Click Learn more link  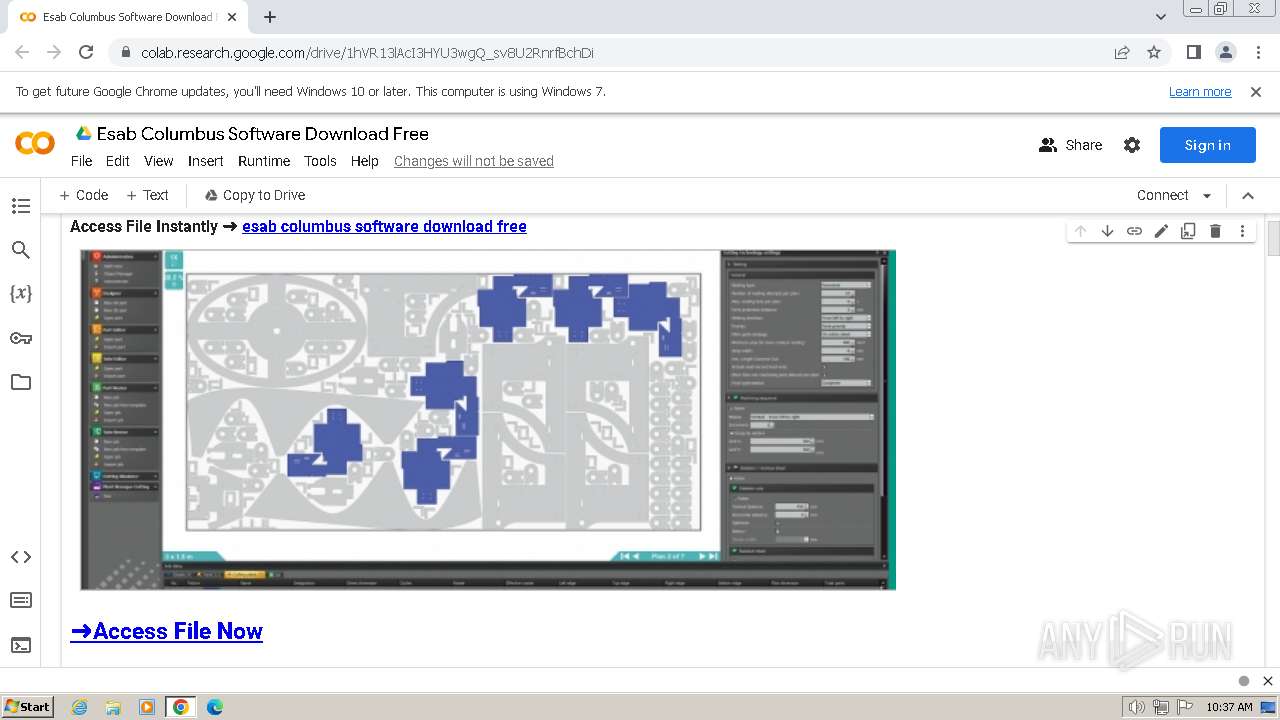[1200, 91]
